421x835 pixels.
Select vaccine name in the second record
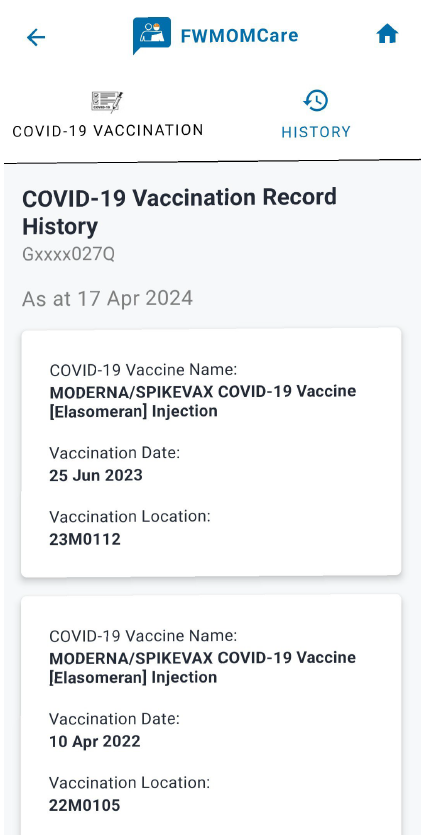click(203, 667)
